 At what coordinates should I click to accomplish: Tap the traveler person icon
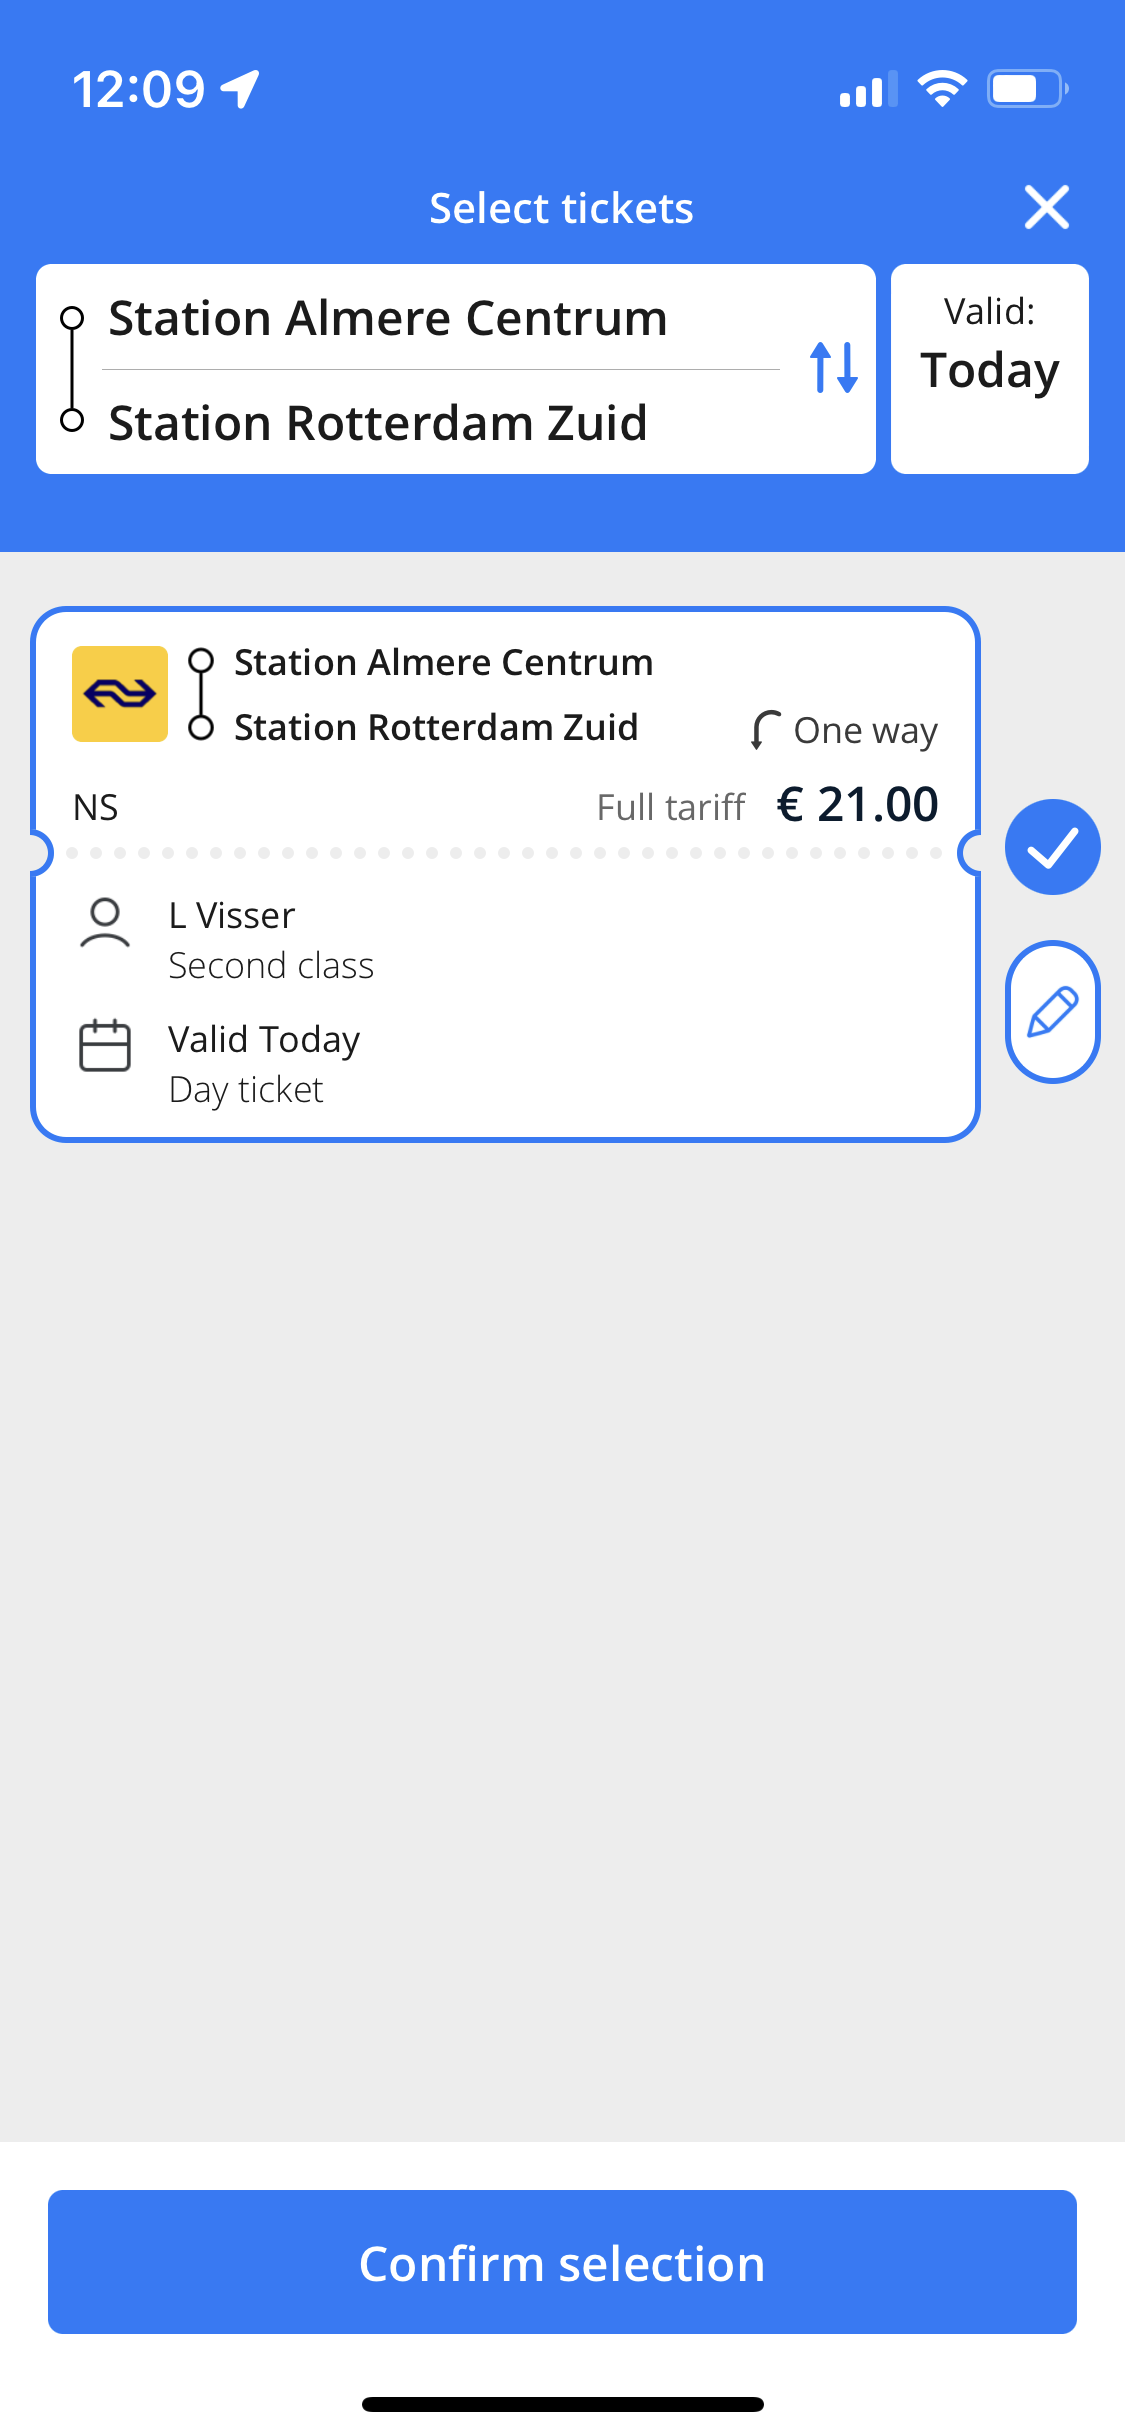point(105,923)
